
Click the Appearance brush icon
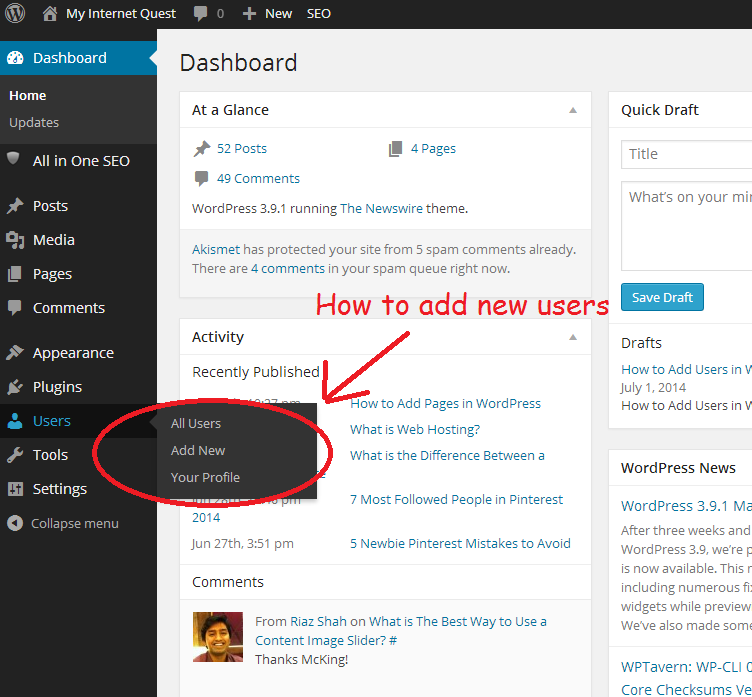15,353
